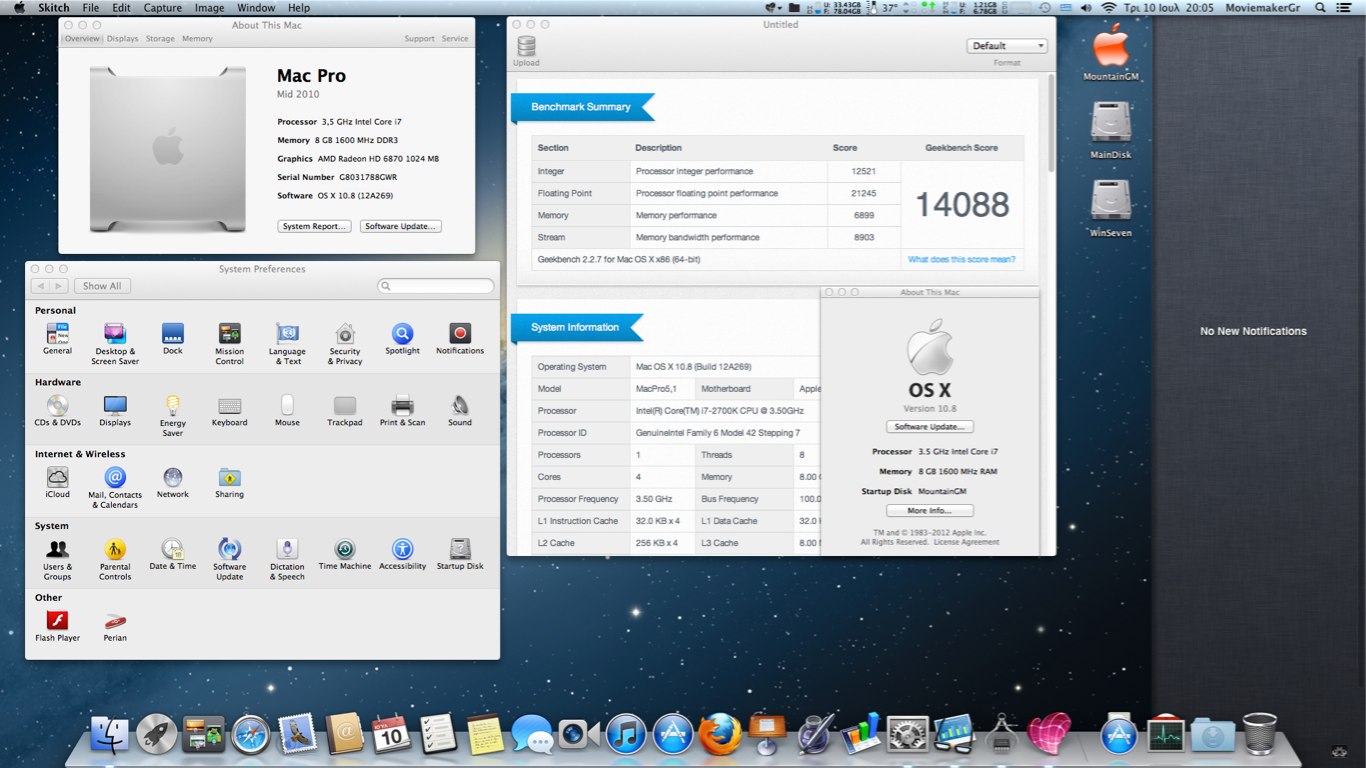Switch to Displays tab in About This Mac
Image resolution: width=1366 pixels, height=768 pixels.
(x=122, y=39)
